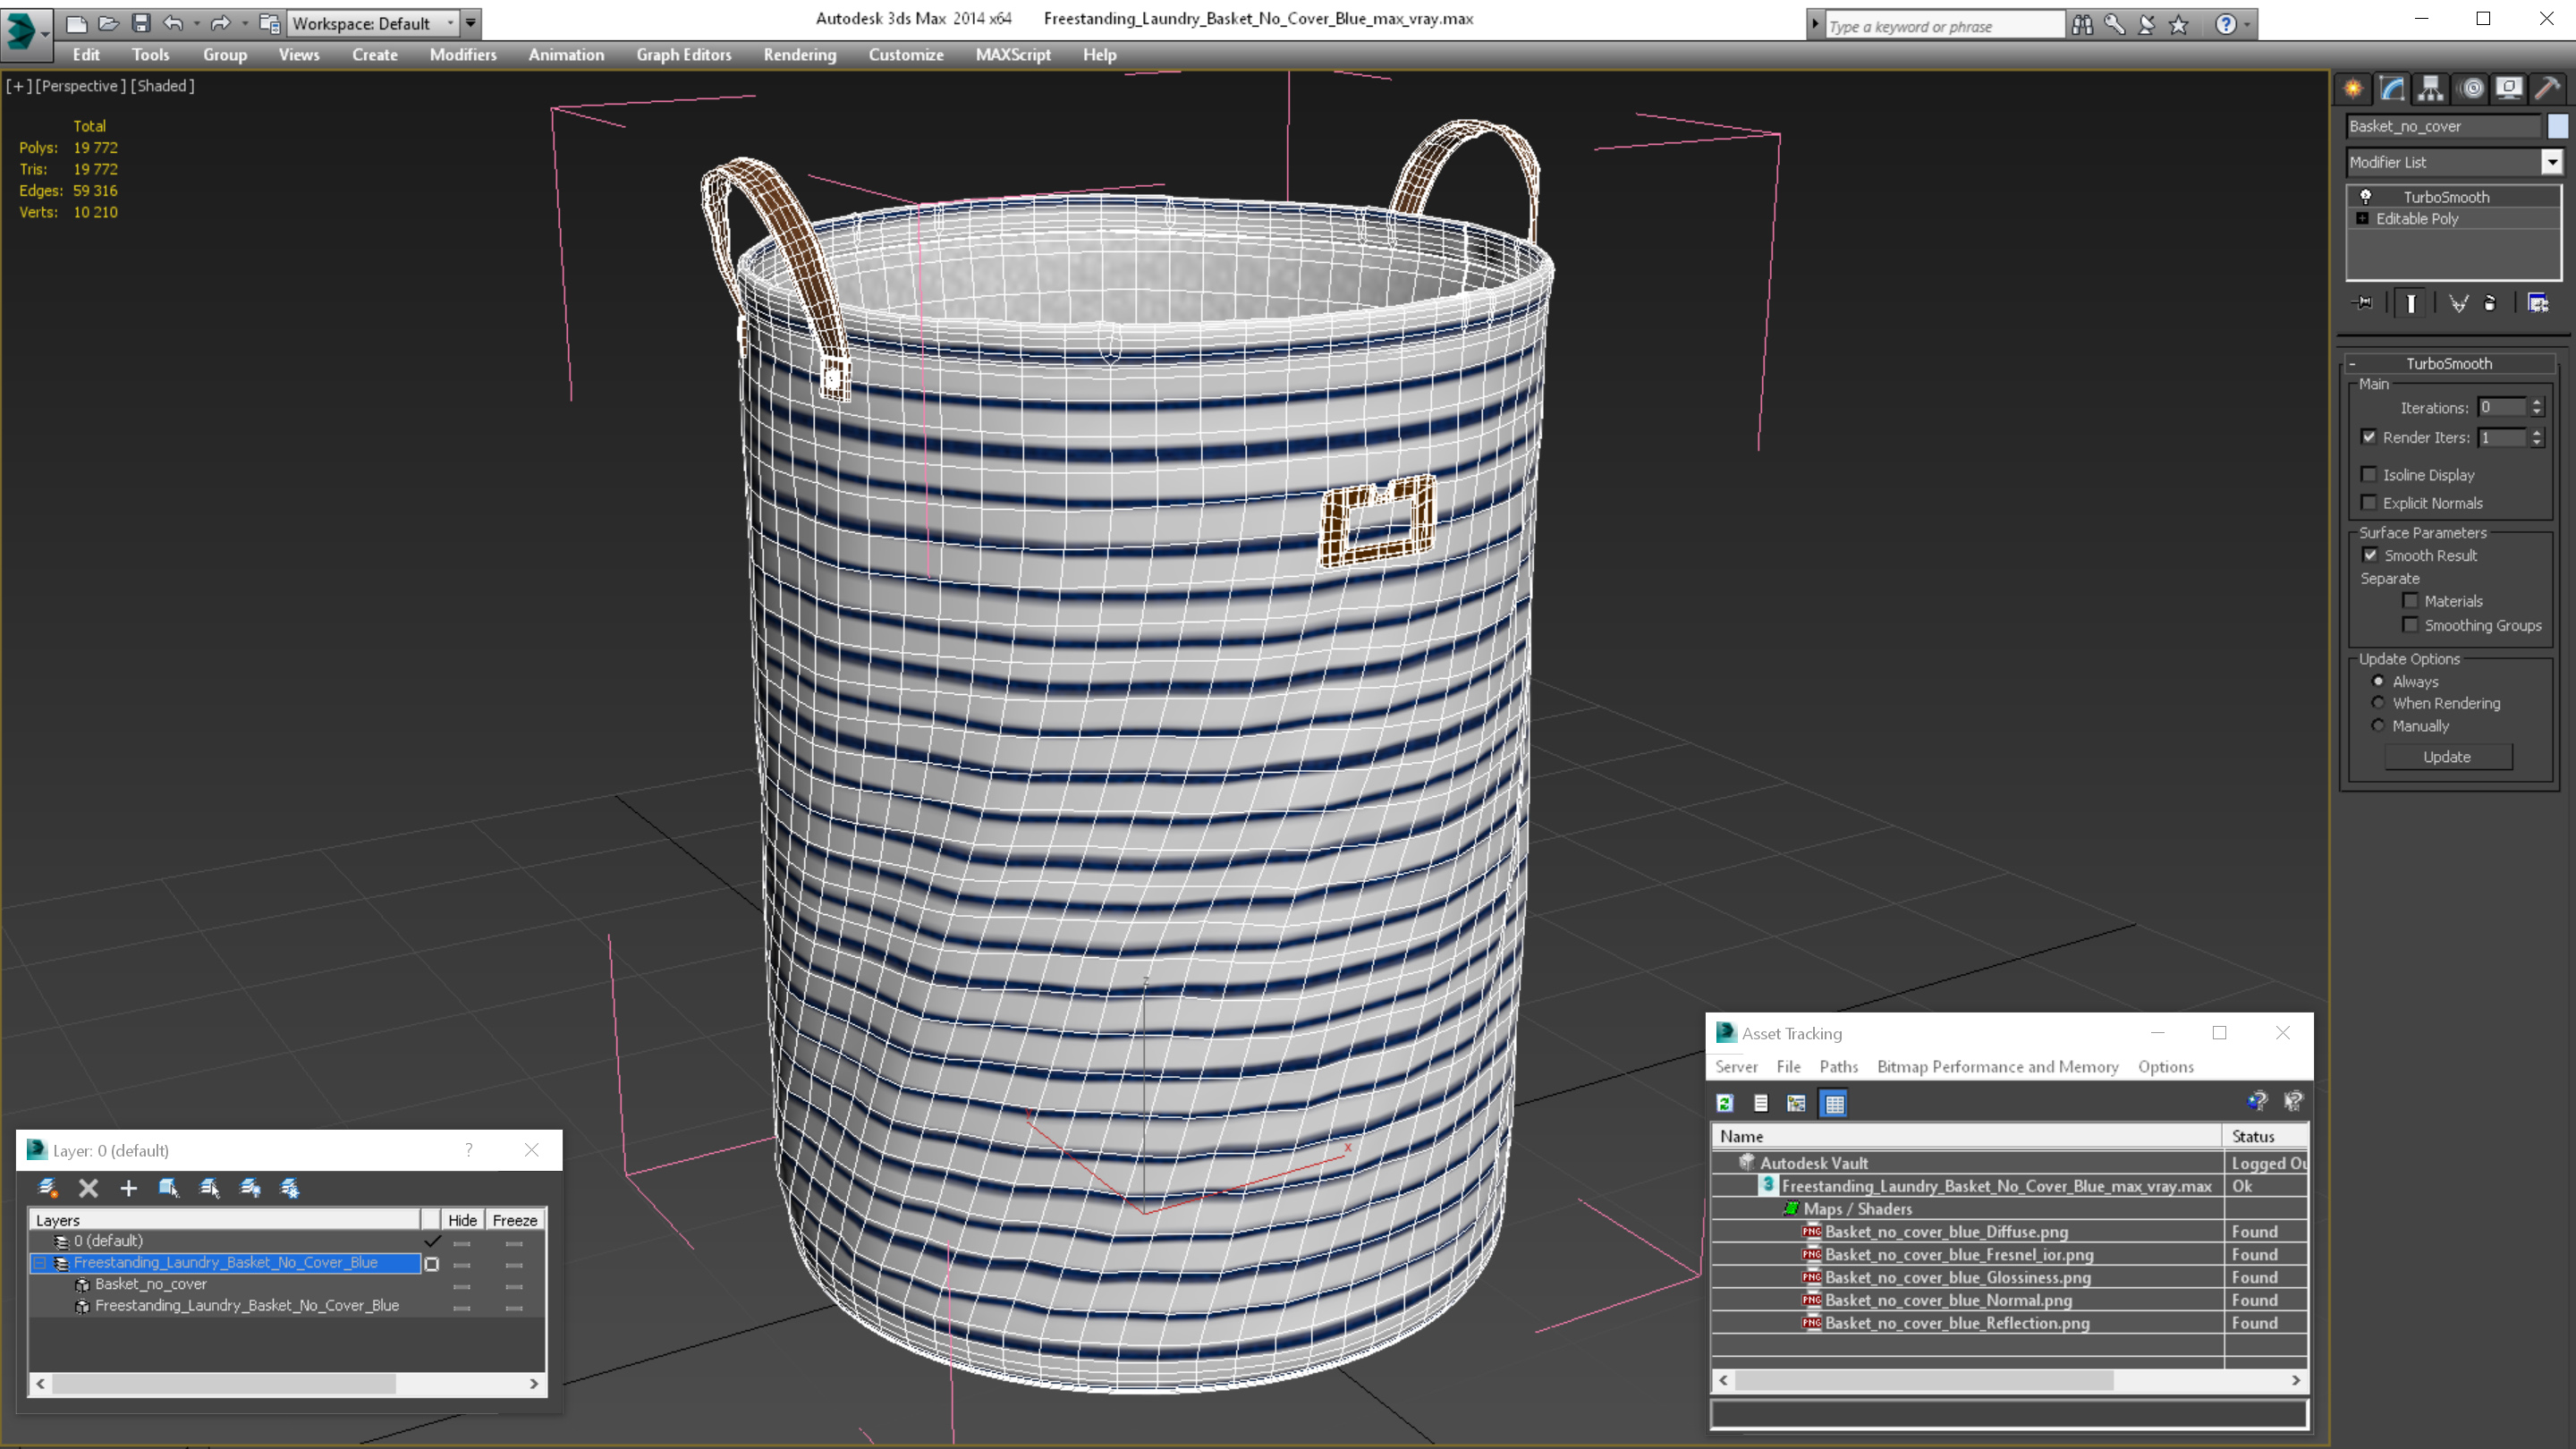Click Configure Modifier Sets icon
The height and width of the screenshot is (1449, 2576).
click(2538, 303)
